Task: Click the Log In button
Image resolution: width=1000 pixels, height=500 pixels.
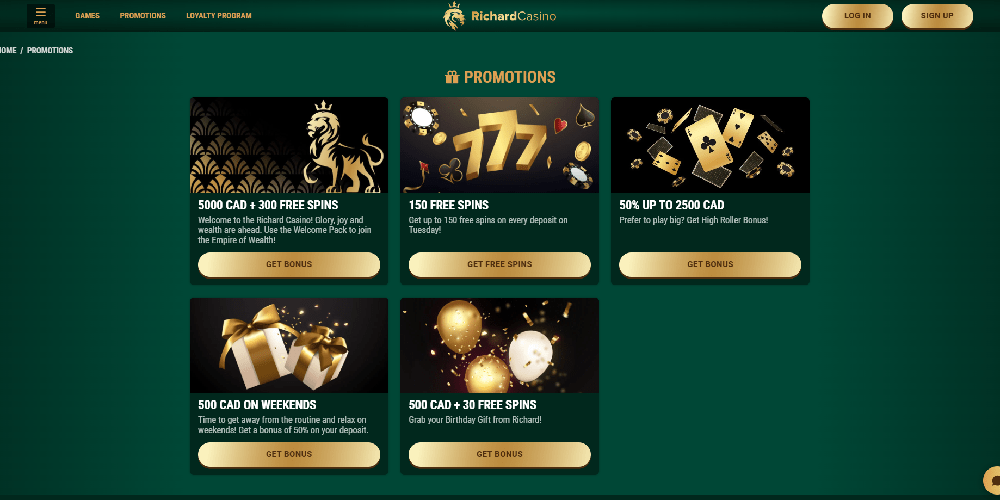Action: coord(857,16)
